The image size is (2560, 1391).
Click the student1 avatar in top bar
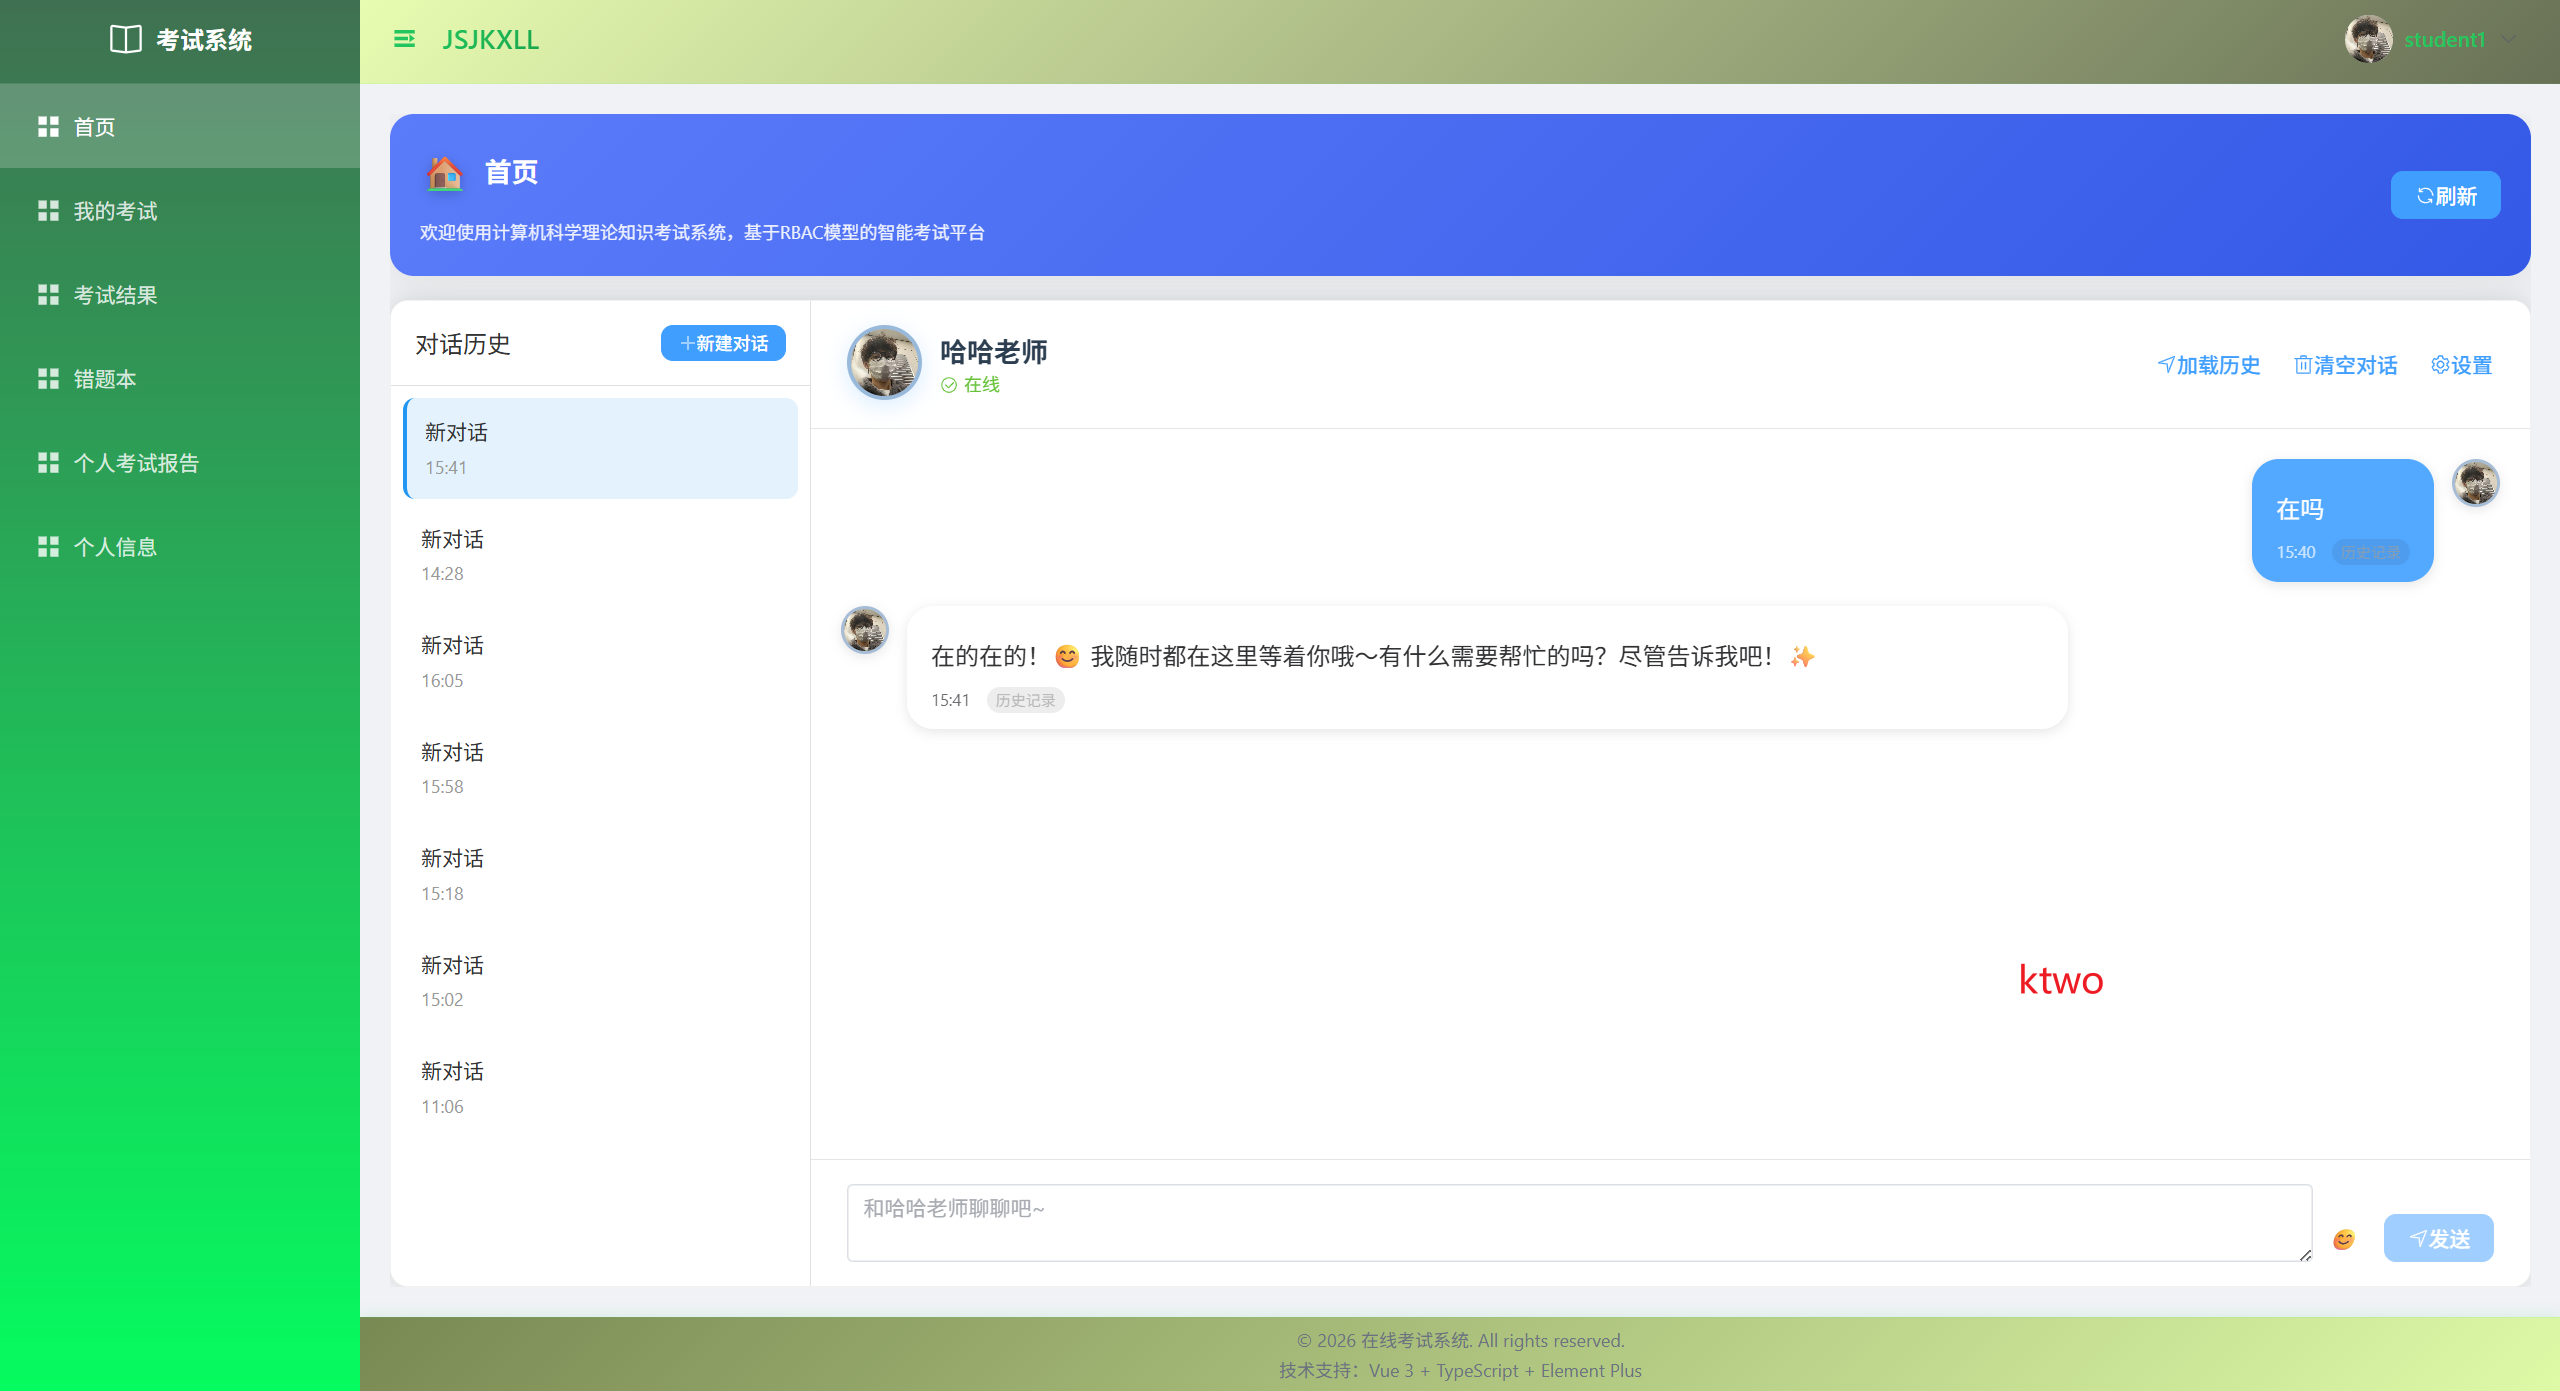click(x=2368, y=39)
